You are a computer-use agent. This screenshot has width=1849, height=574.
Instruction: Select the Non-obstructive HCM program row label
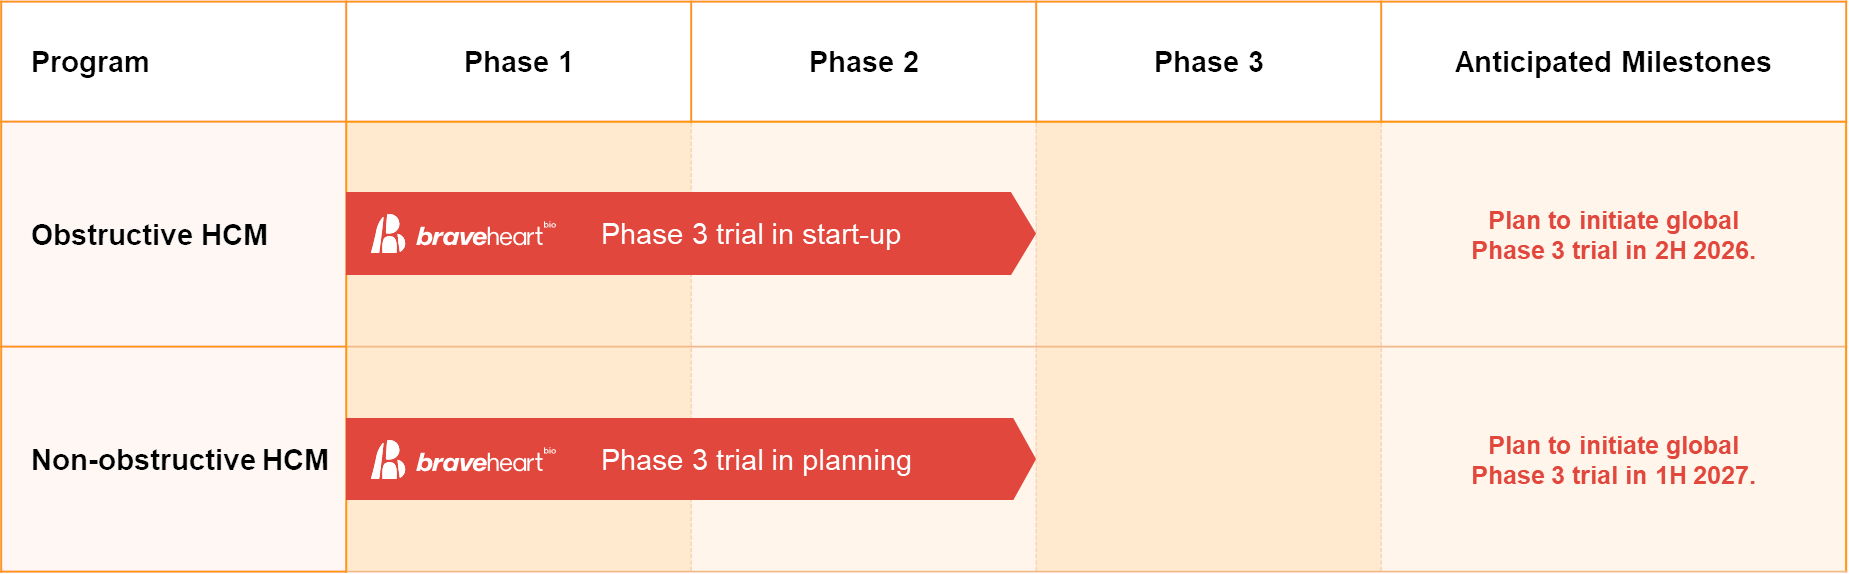(180, 460)
